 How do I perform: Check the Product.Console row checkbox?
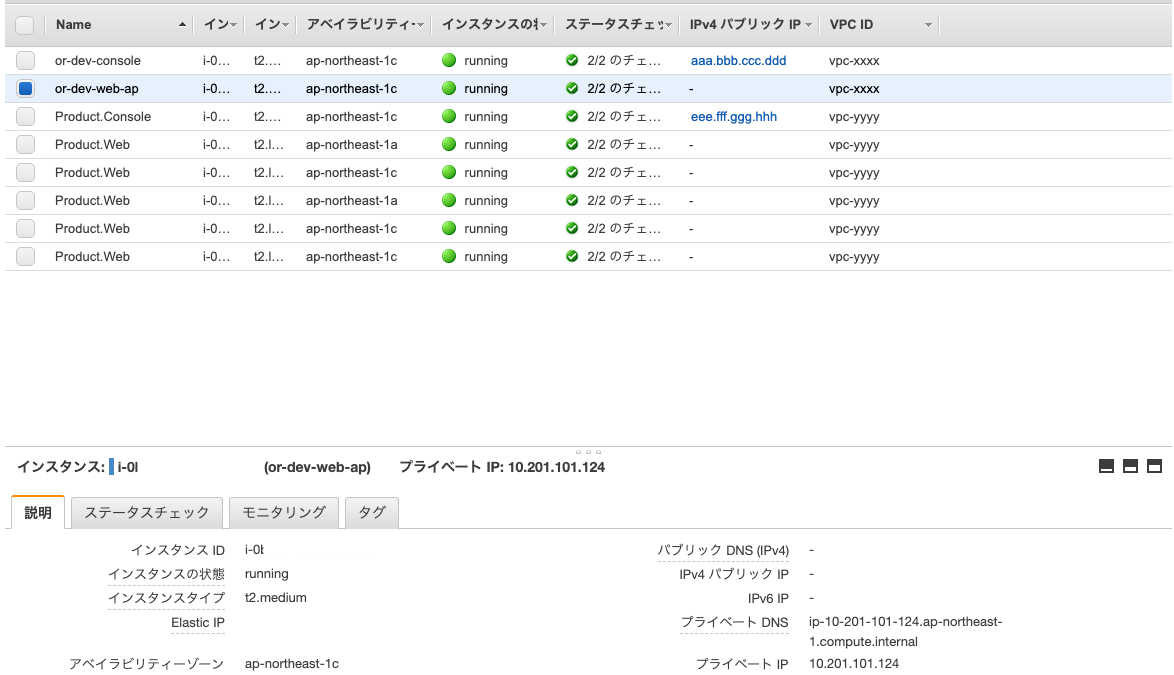tap(25, 116)
